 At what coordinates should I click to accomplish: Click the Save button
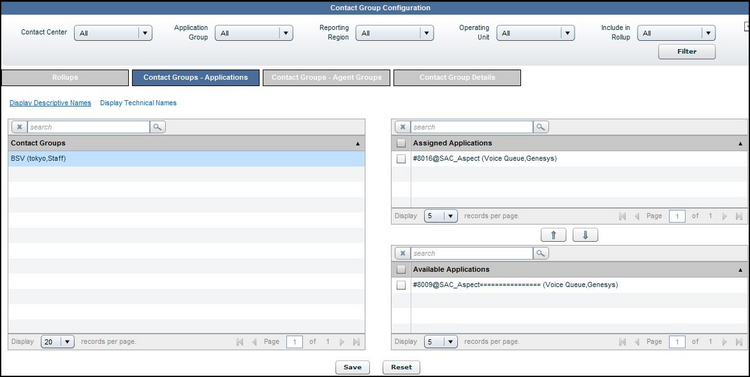(x=352, y=367)
